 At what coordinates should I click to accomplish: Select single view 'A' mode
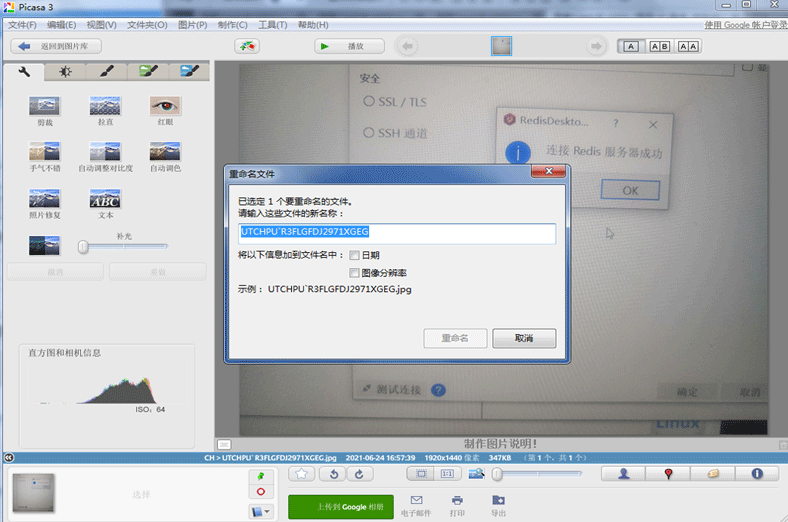point(631,46)
